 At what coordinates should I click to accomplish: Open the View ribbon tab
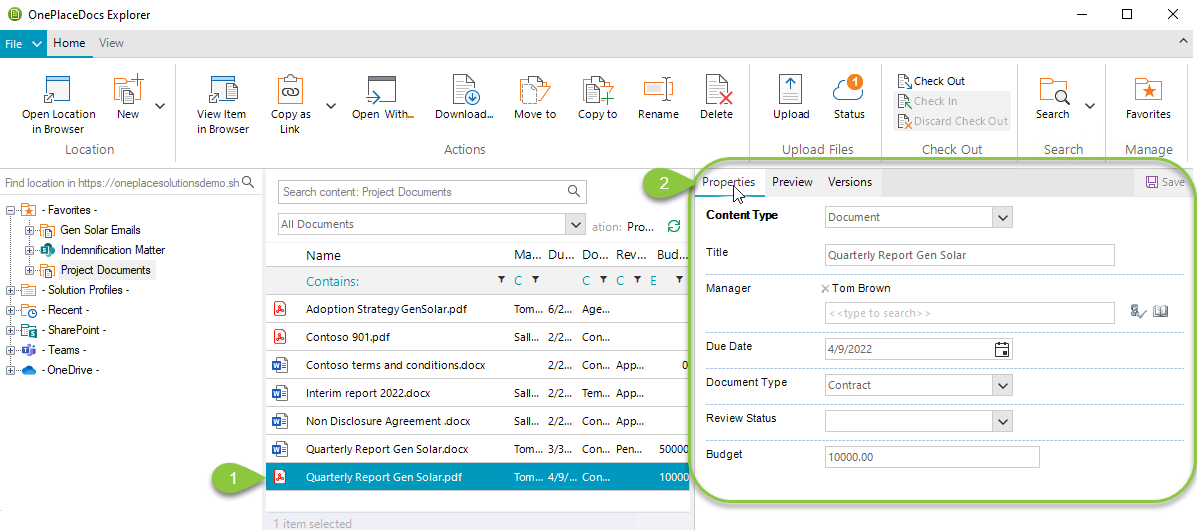click(111, 43)
